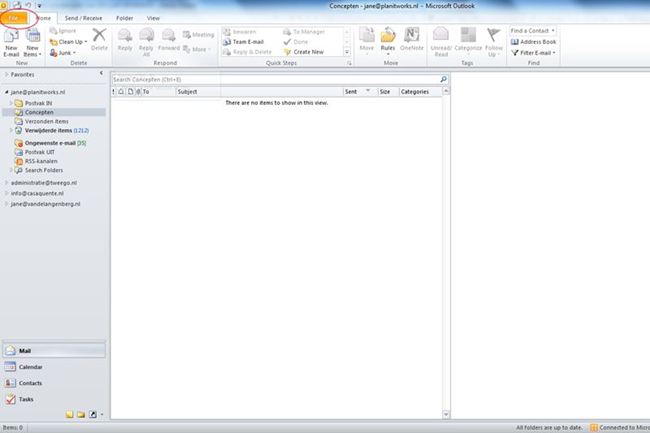The width and height of the screenshot is (650, 433).
Task: Open the Categorize menu
Action: pyautogui.click(x=468, y=41)
